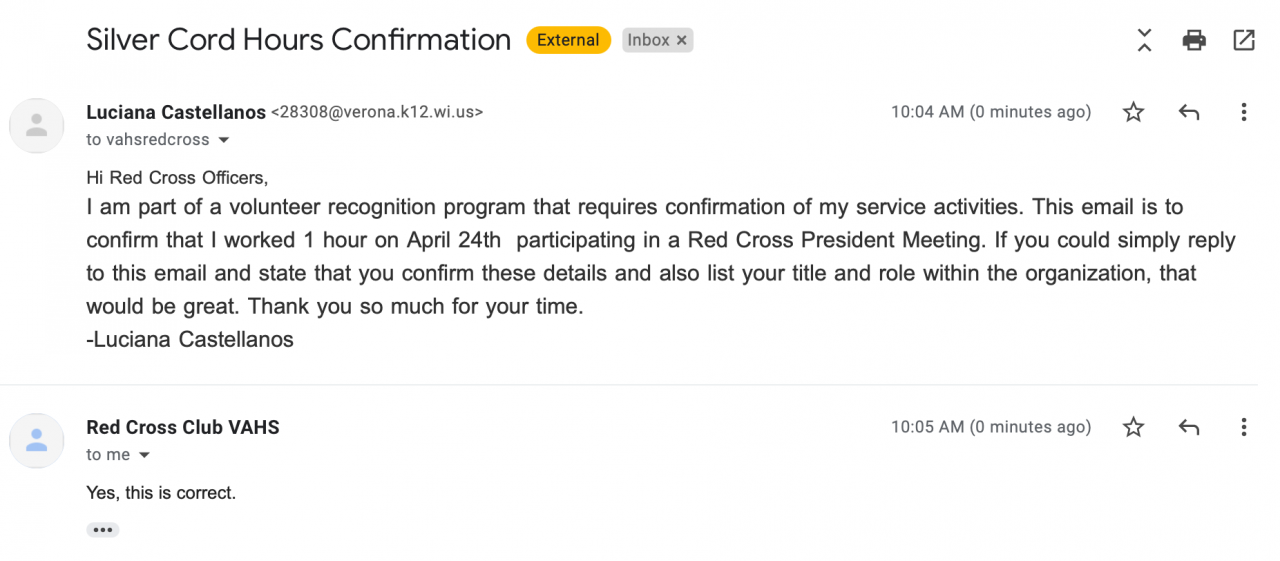Show details dropdown next to "to me"

point(144,455)
